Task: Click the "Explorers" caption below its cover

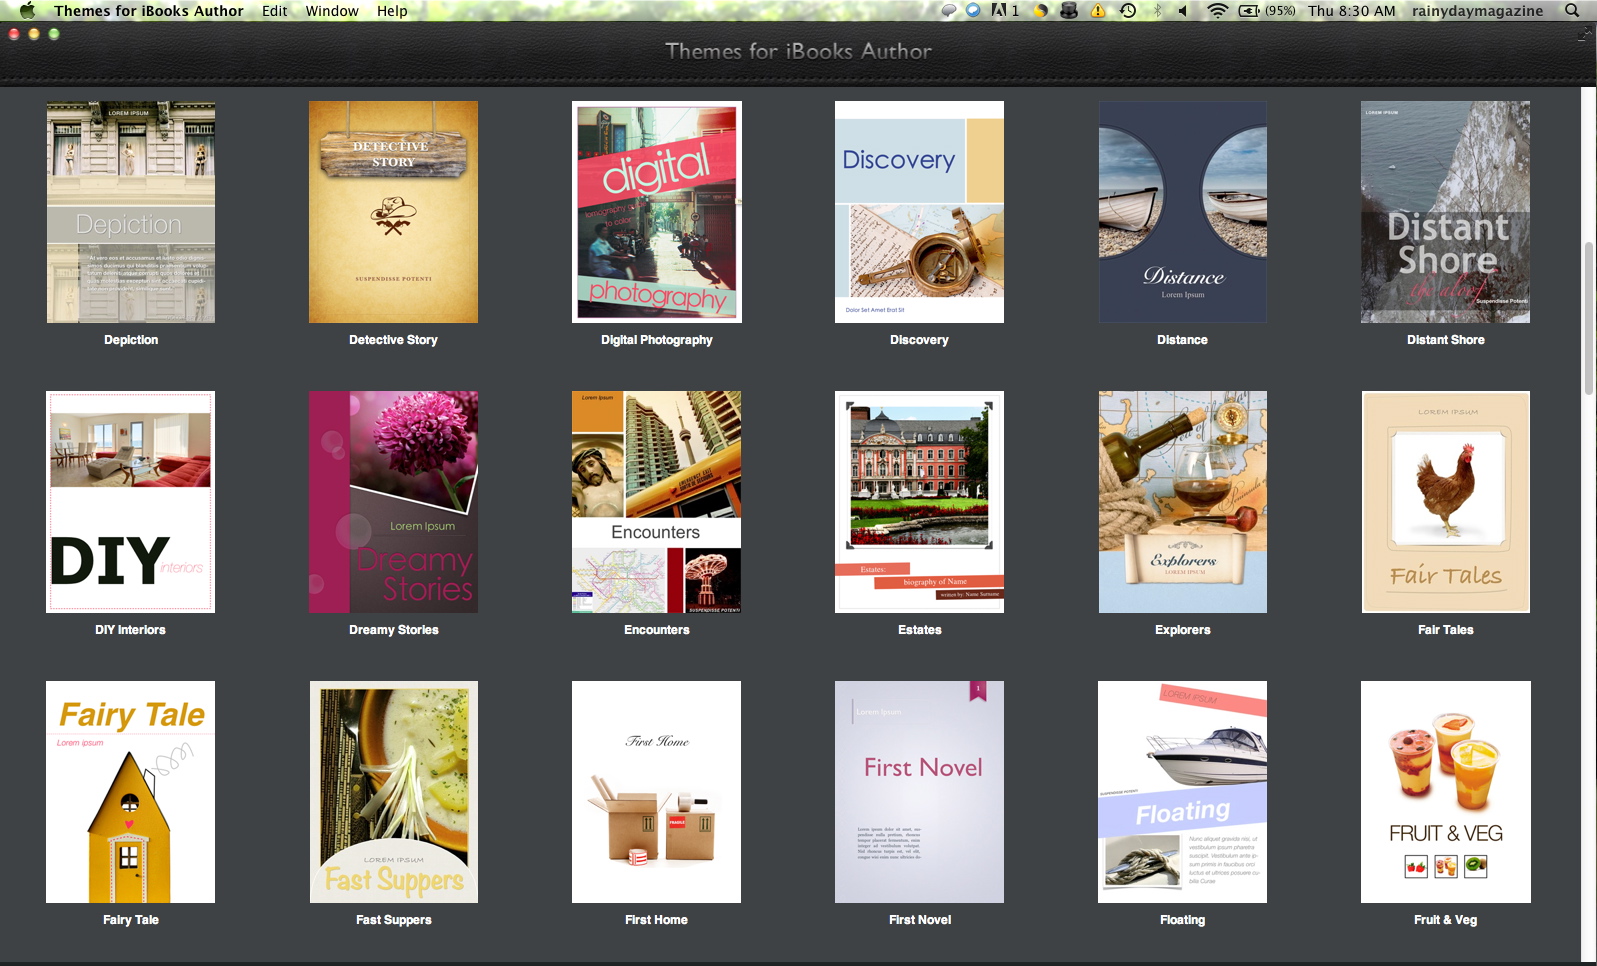Action: coord(1183,630)
